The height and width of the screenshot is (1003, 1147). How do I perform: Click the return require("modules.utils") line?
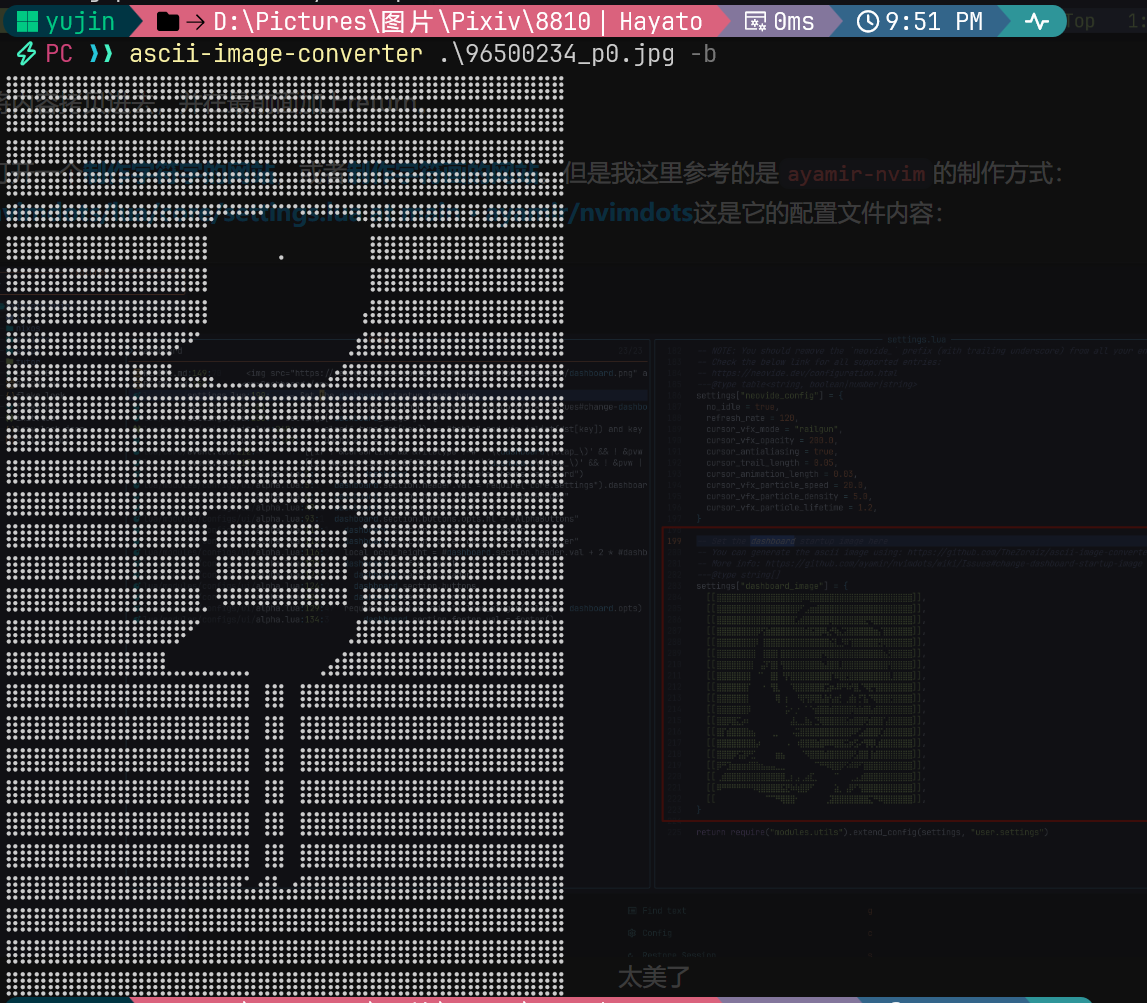[x=872, y=832]
